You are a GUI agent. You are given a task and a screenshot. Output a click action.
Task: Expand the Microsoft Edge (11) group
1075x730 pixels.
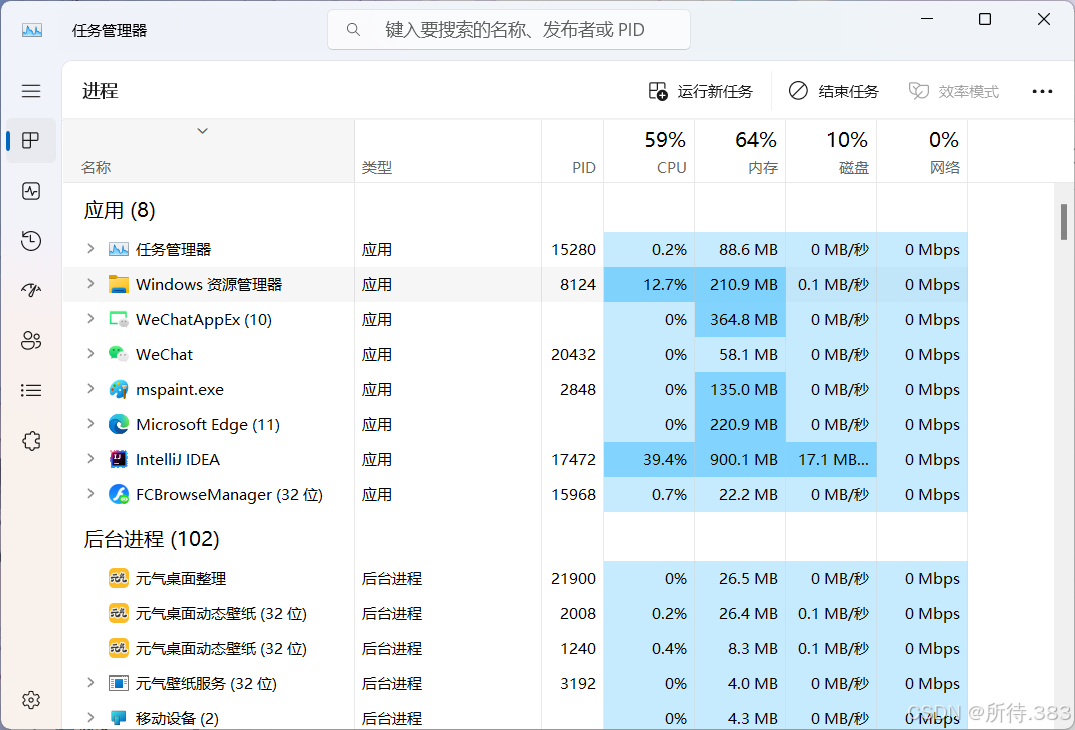[x=90, y=424]
